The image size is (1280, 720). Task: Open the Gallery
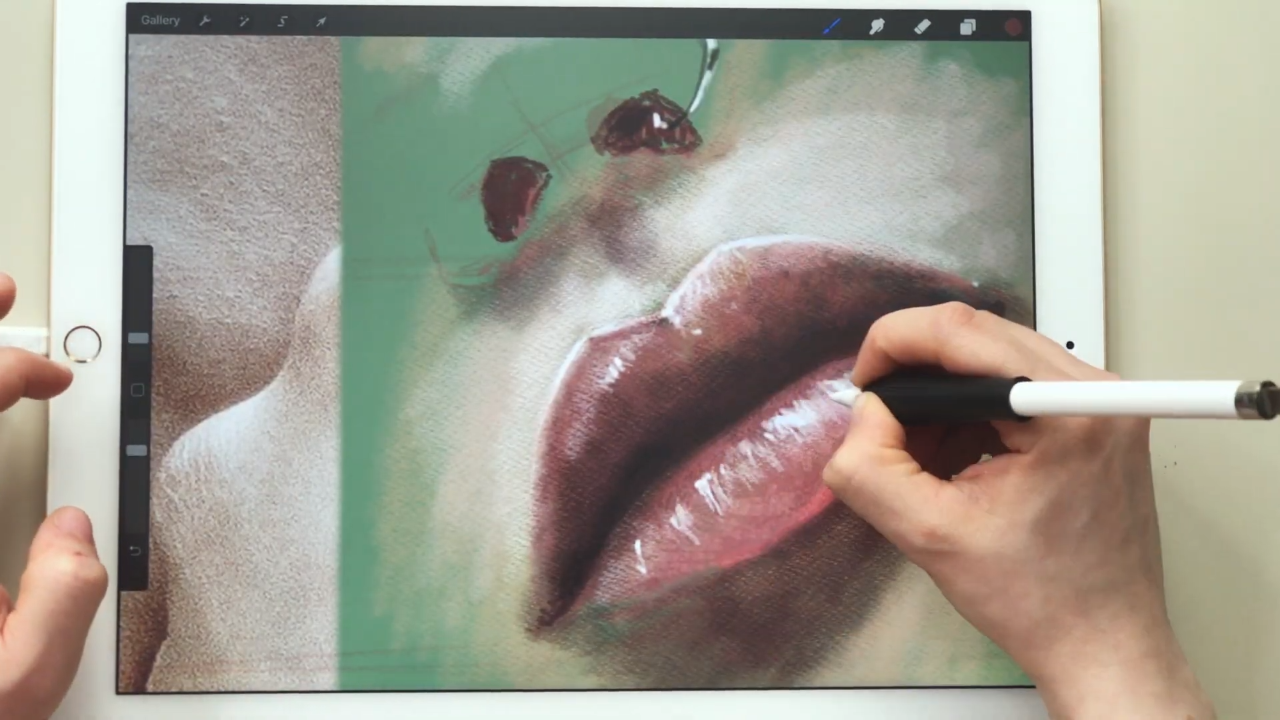click(x=160, y=20)
